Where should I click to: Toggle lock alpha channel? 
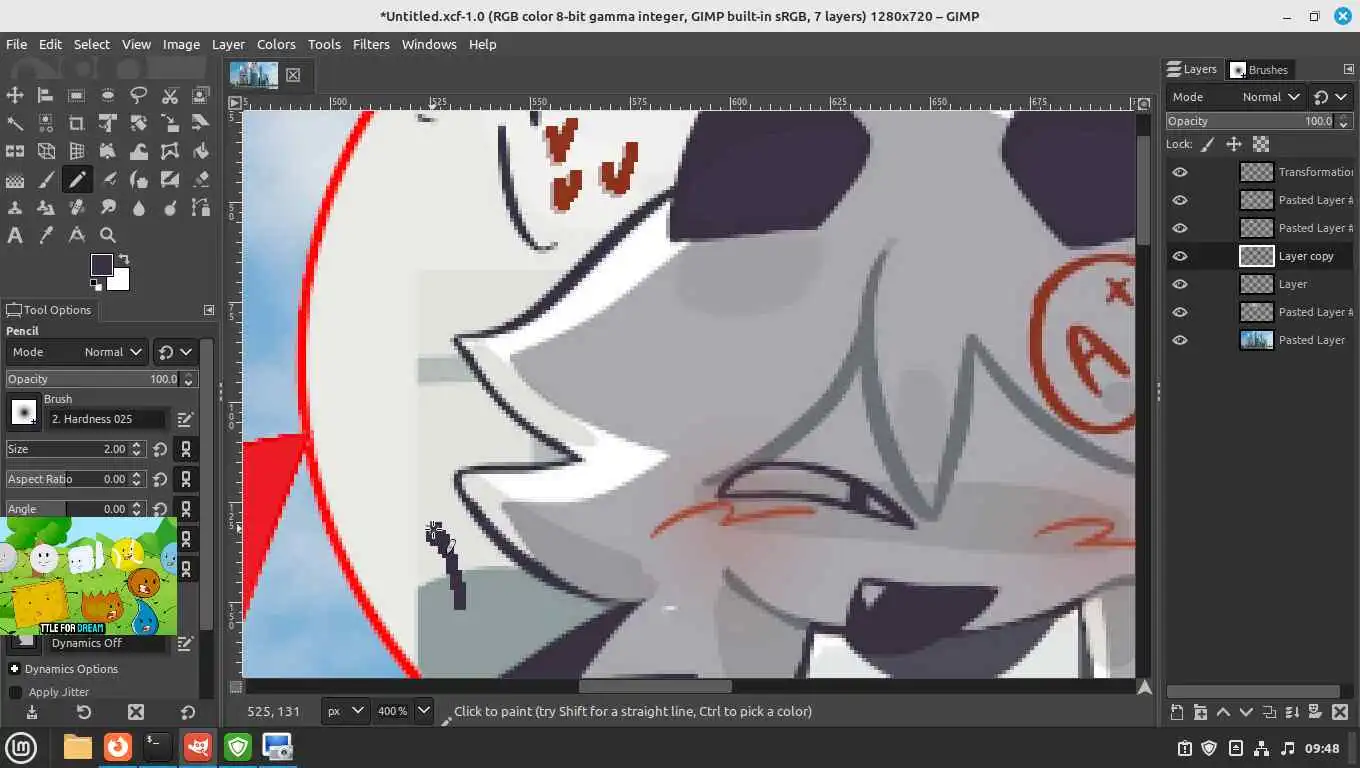point(1261,144)
